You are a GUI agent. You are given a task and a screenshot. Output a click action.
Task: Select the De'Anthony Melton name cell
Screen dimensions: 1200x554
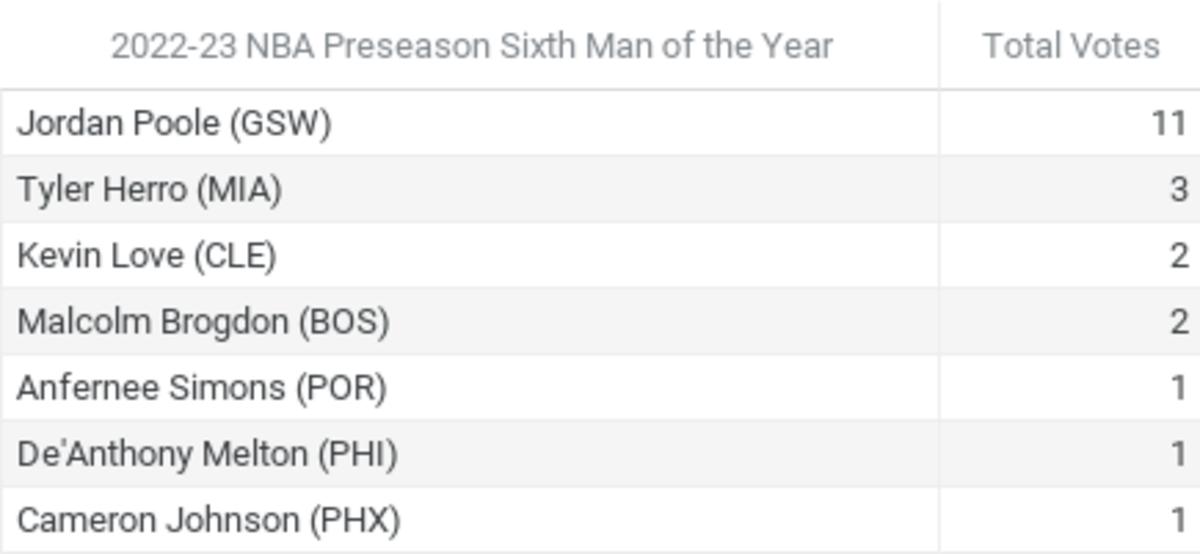tap(207, 454)
